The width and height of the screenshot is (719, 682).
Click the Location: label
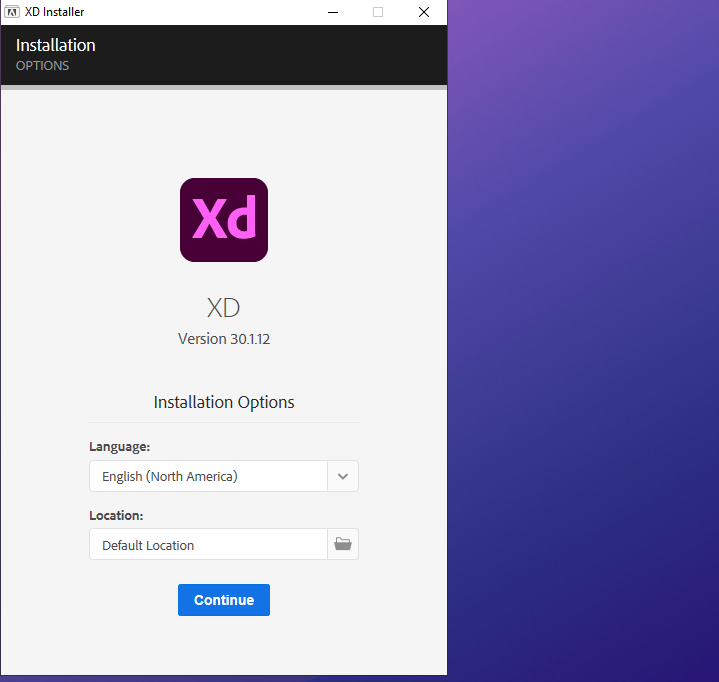[116, 516]
